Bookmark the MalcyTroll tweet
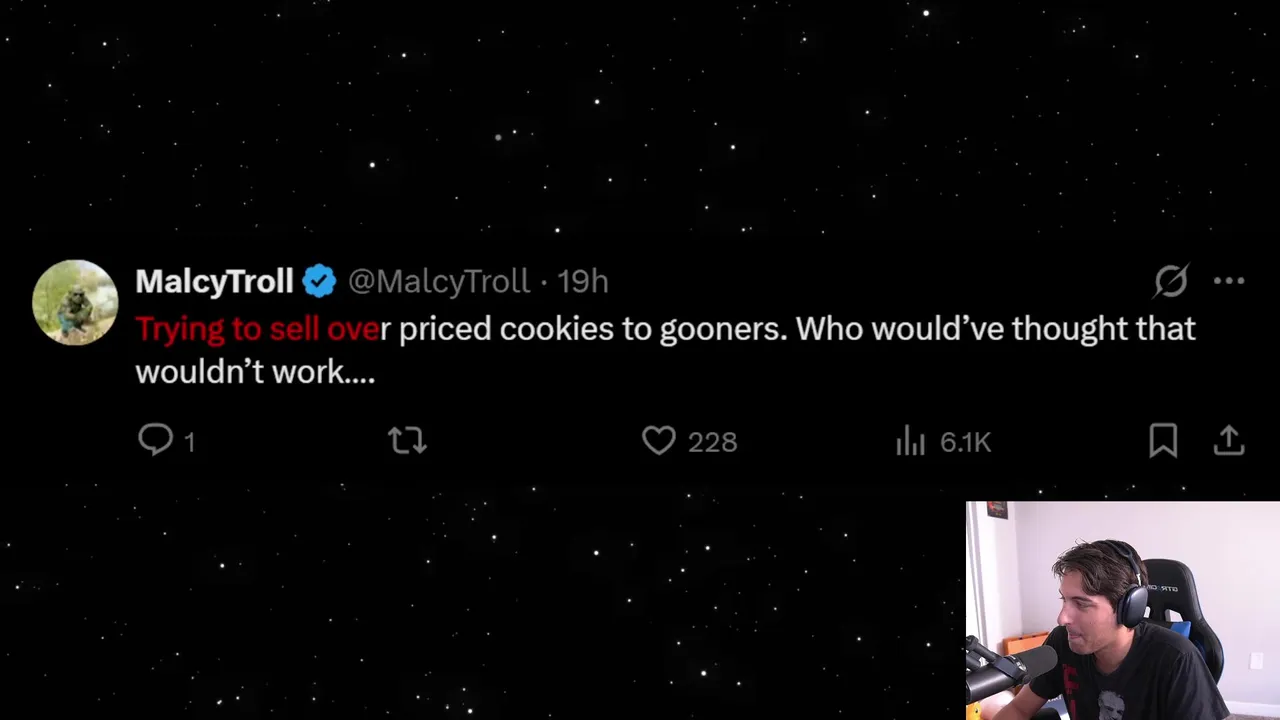This screenshot has height=720, width=1280. [1163, 440]
